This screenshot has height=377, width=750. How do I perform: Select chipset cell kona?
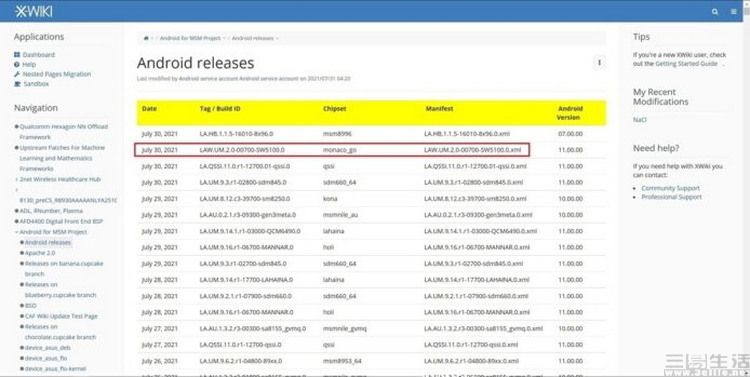(x=330, y=199)
